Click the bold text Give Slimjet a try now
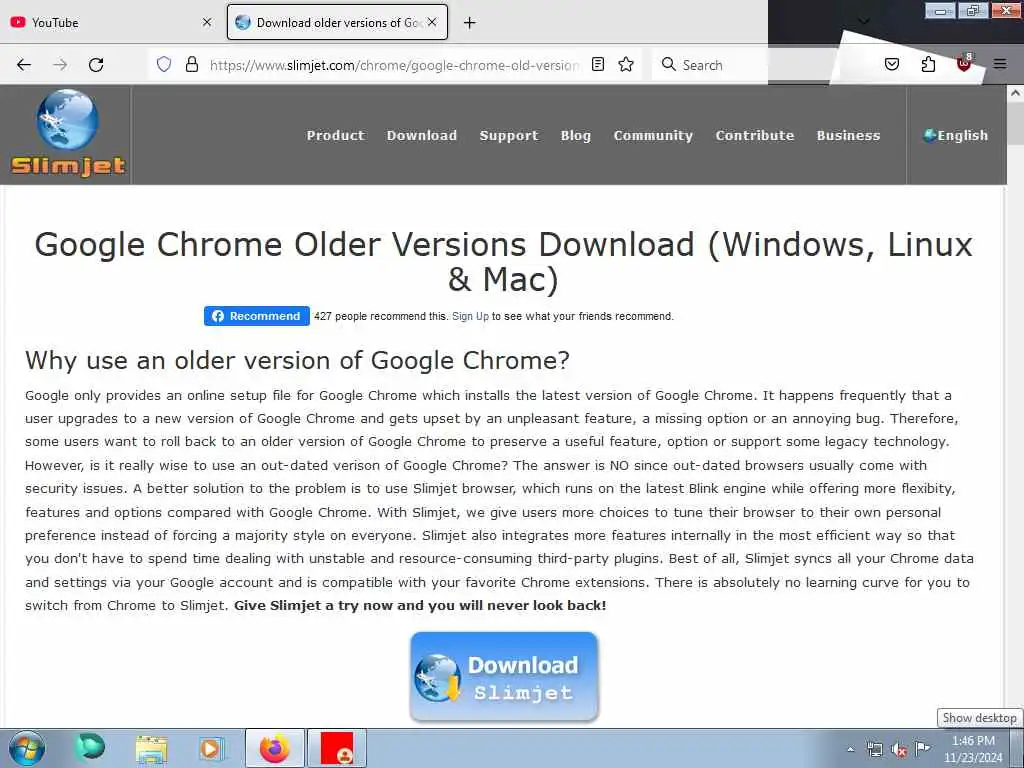The width and height of the screenshot is (1024, 768). pos(420,605)
